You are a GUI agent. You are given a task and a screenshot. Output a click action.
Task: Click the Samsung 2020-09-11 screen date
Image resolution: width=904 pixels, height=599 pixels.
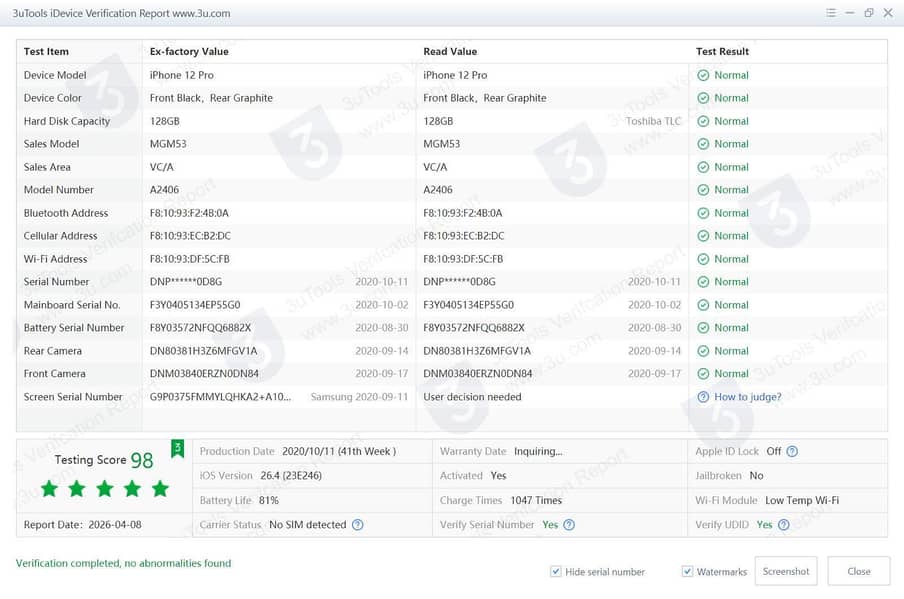click(x=359, y=397)
